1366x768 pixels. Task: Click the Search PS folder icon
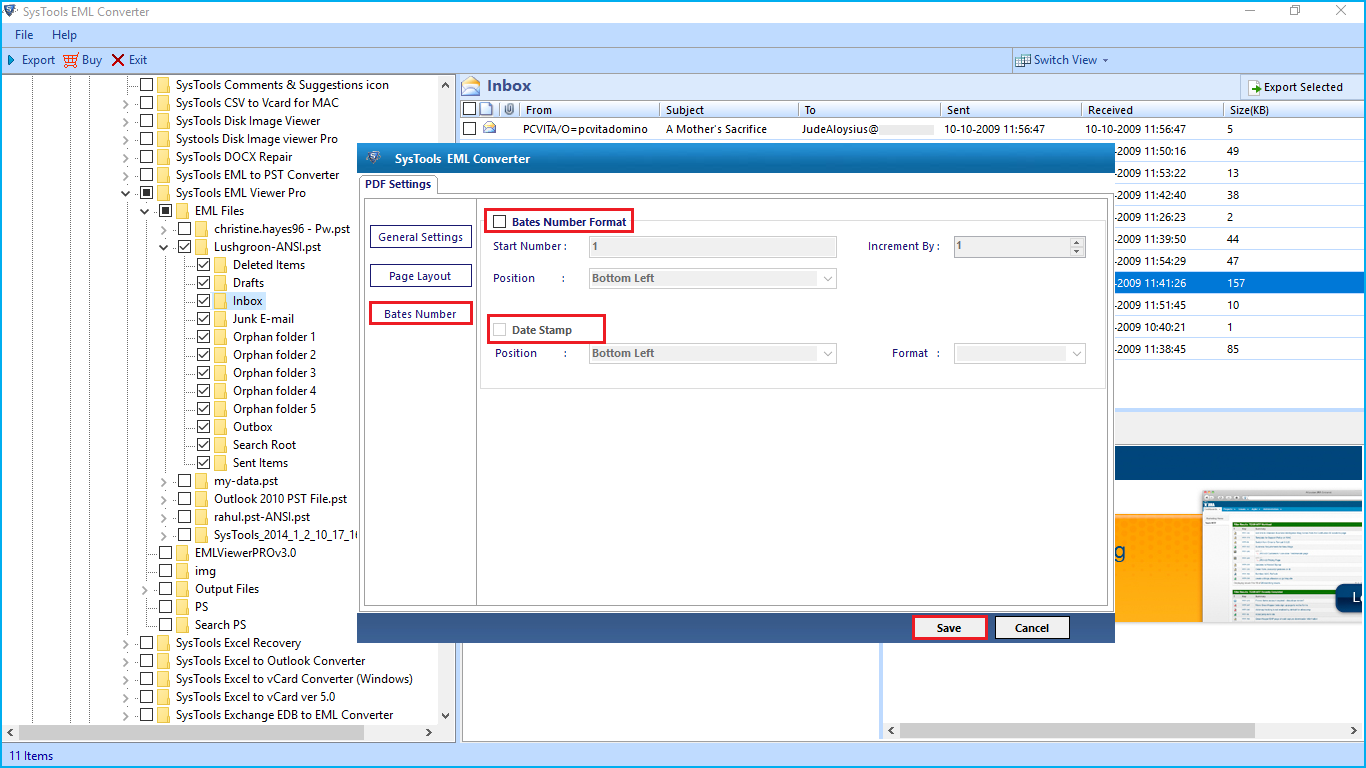pos(182,625)
